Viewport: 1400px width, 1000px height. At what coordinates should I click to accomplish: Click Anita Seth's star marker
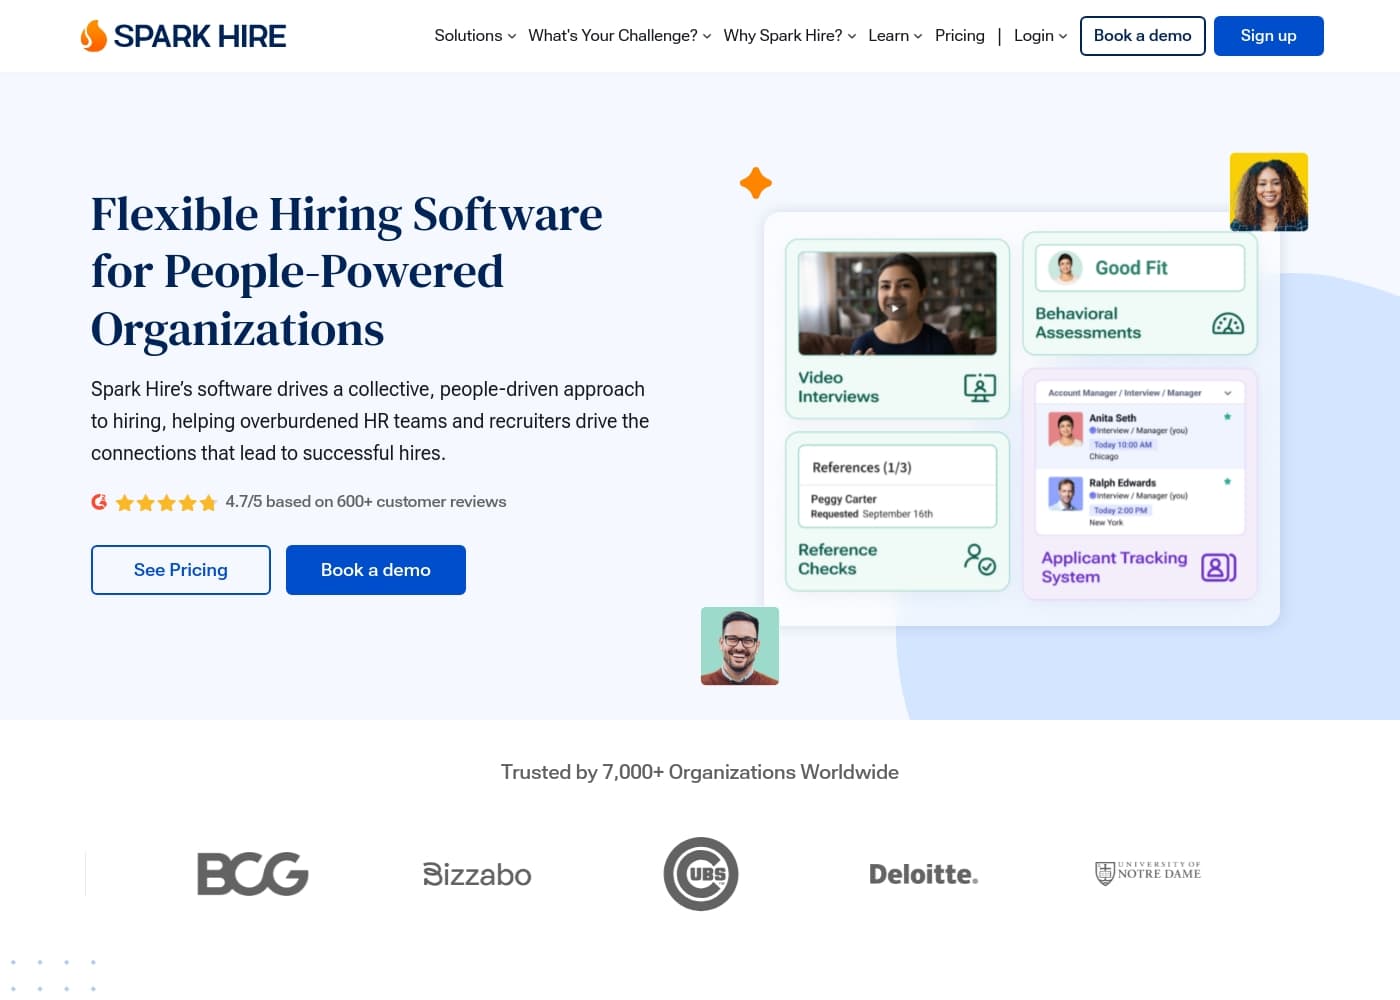coord(1227,417)
